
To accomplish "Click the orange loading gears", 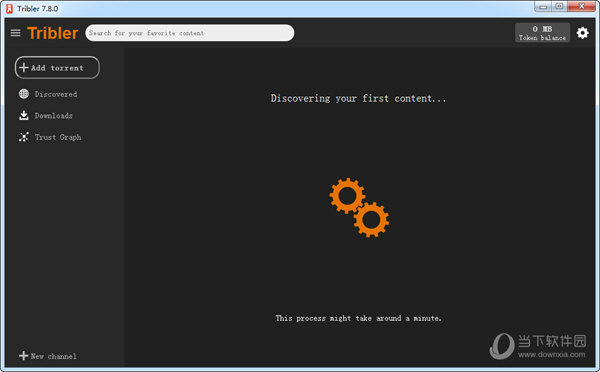I will point(359,207).
